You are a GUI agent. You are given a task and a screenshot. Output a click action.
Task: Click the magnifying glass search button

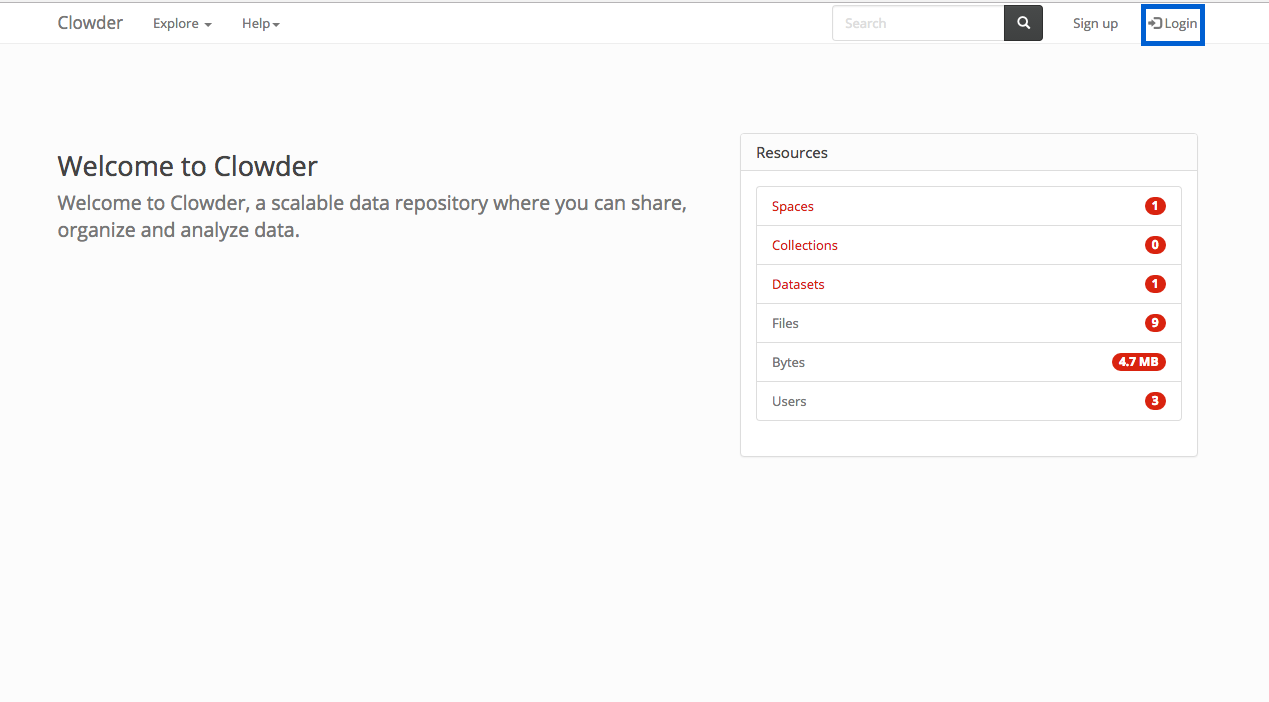point(1023,23)
